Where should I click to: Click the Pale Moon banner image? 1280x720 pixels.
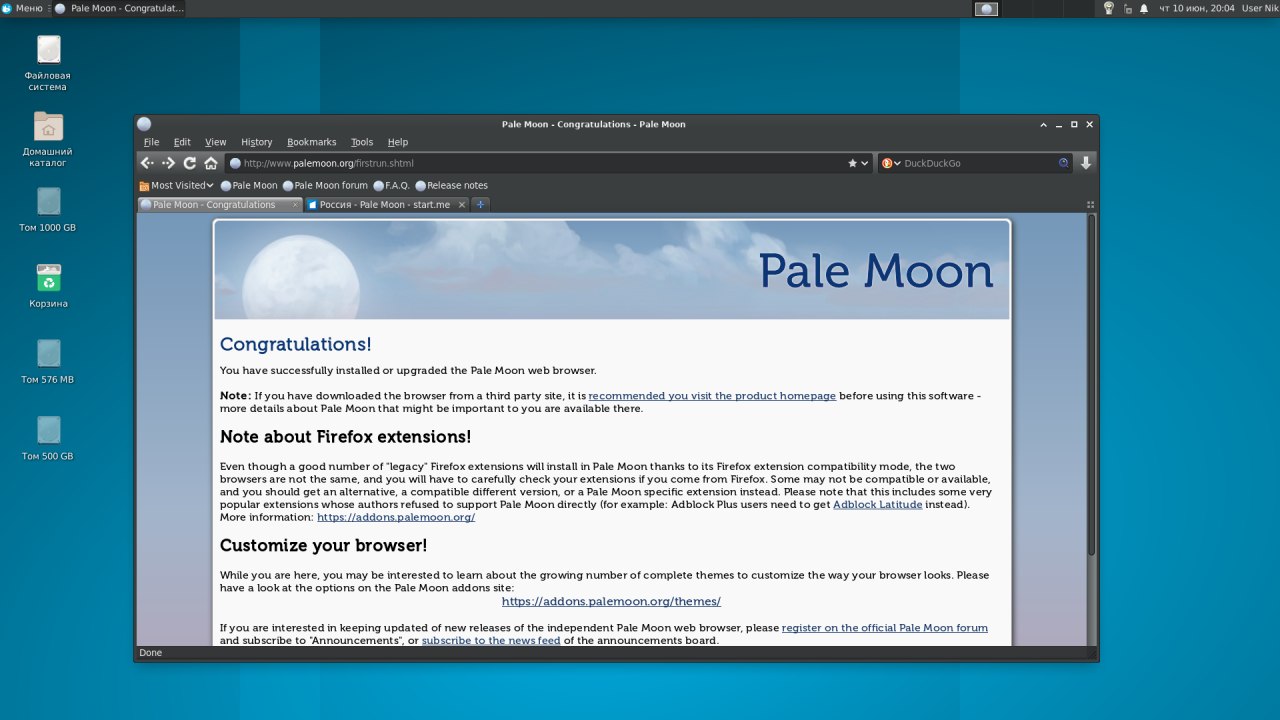click(x=612, y=270)
